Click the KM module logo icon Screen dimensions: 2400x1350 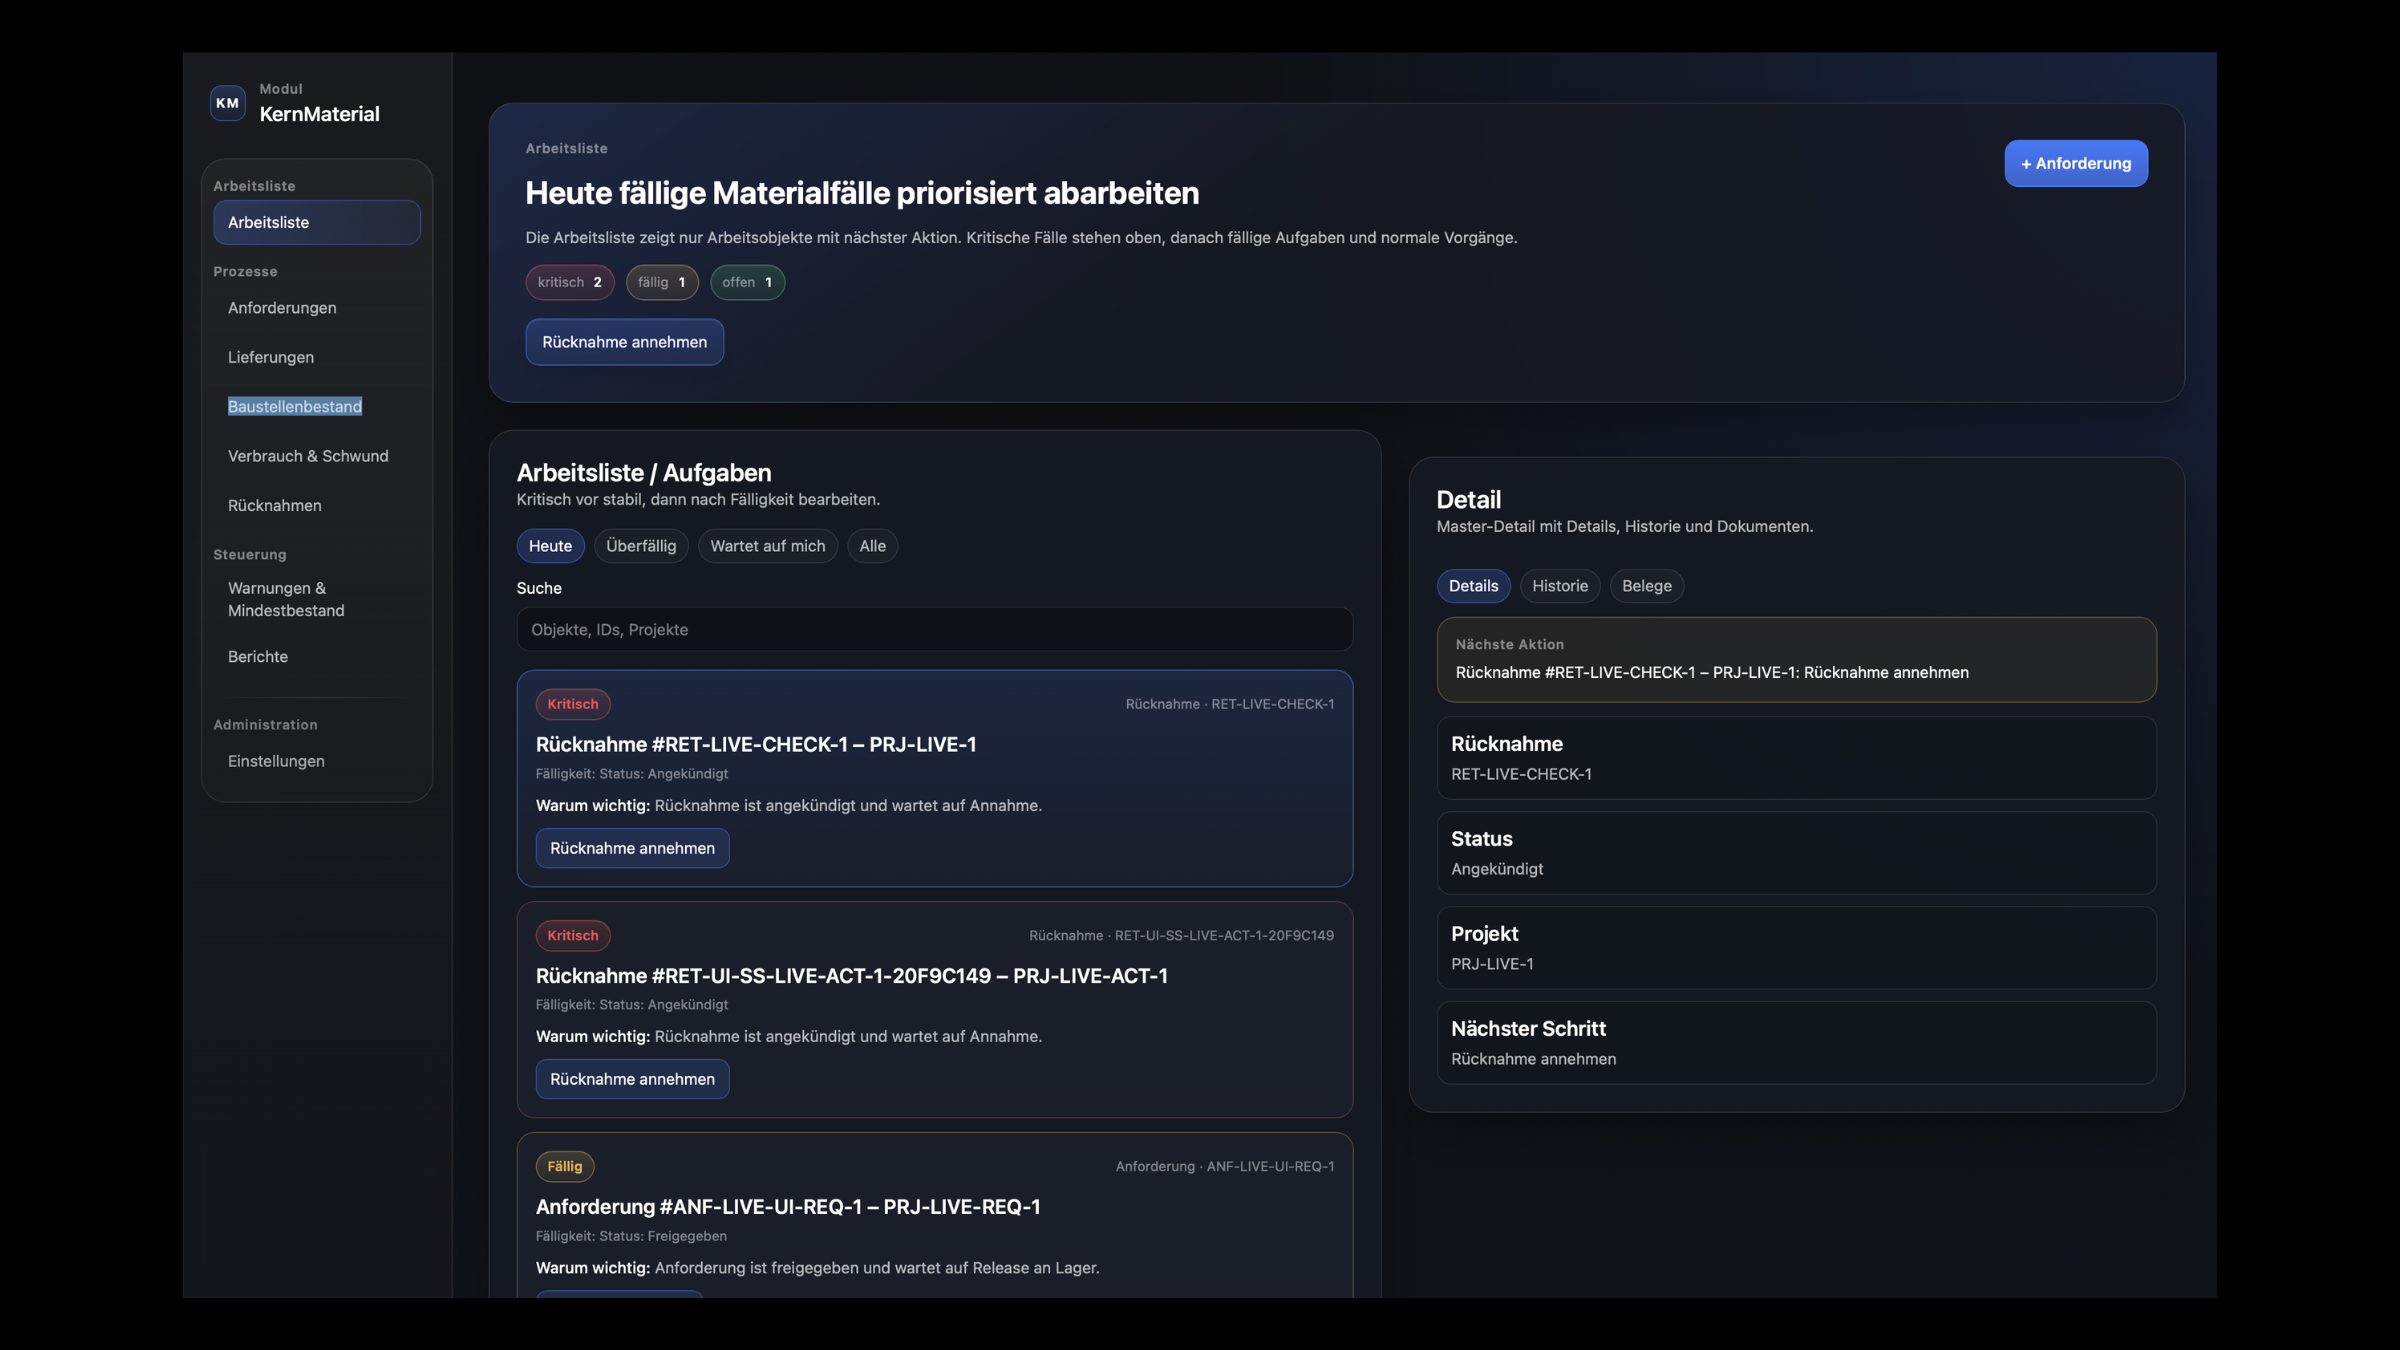(x=228, y=103)
